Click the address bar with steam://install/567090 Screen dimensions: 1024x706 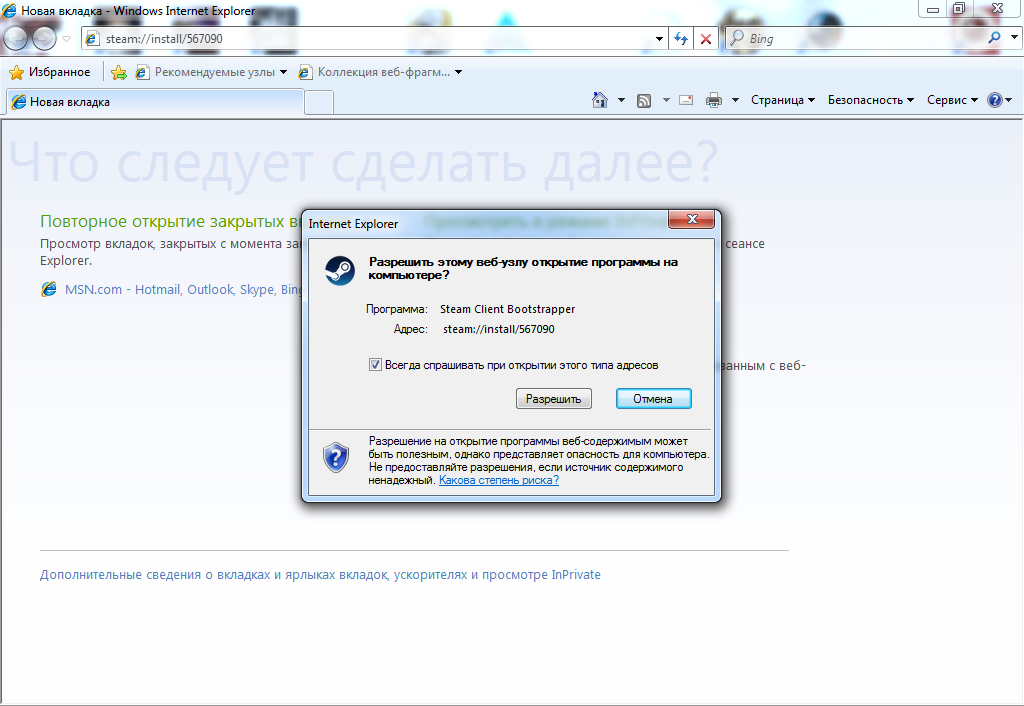(x=372, y=39)
